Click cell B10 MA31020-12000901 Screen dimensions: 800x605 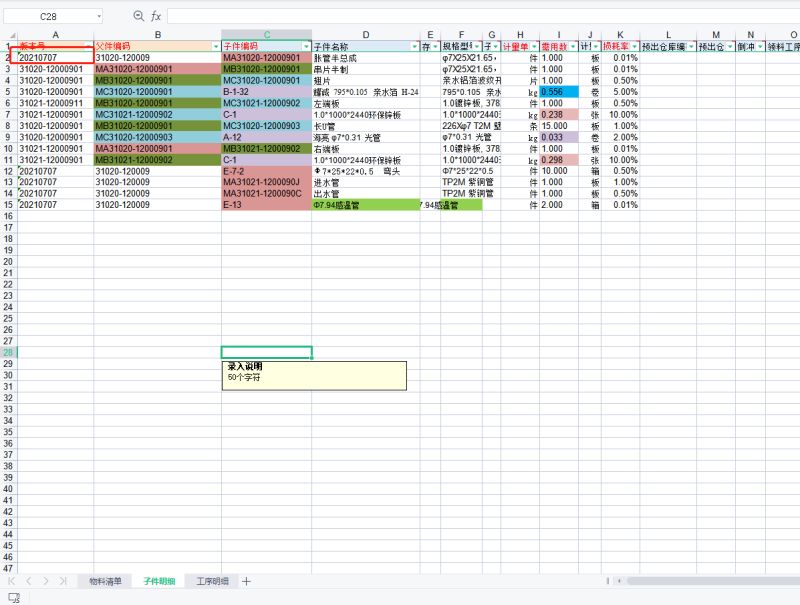coord(158,148)
